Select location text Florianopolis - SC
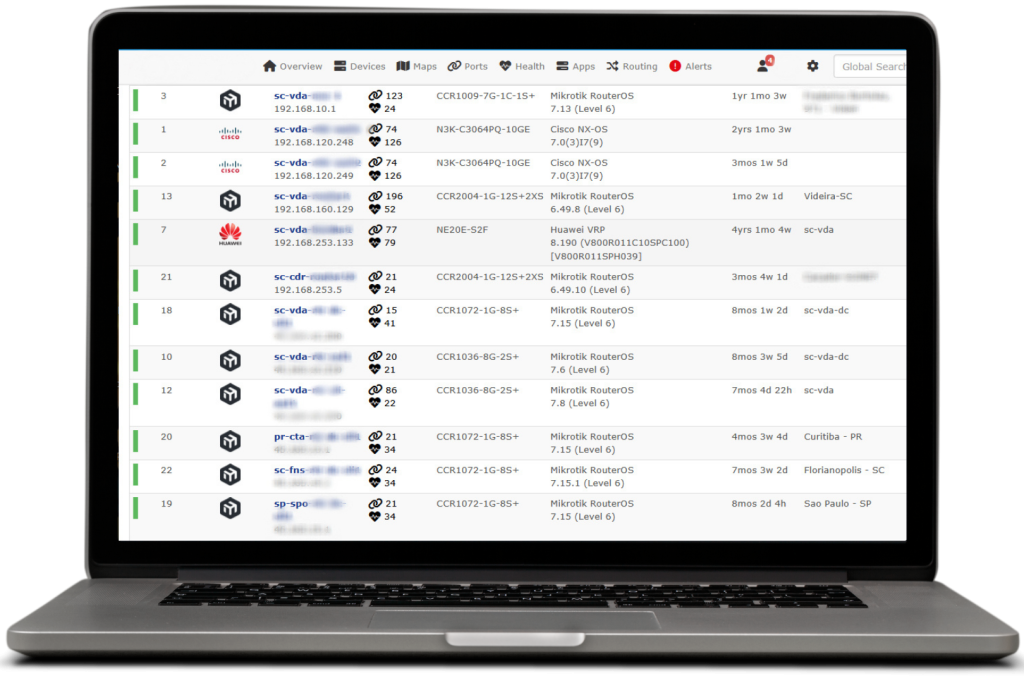The width and height of the screenshot is (1024, 683). click(x=844, y=469)
